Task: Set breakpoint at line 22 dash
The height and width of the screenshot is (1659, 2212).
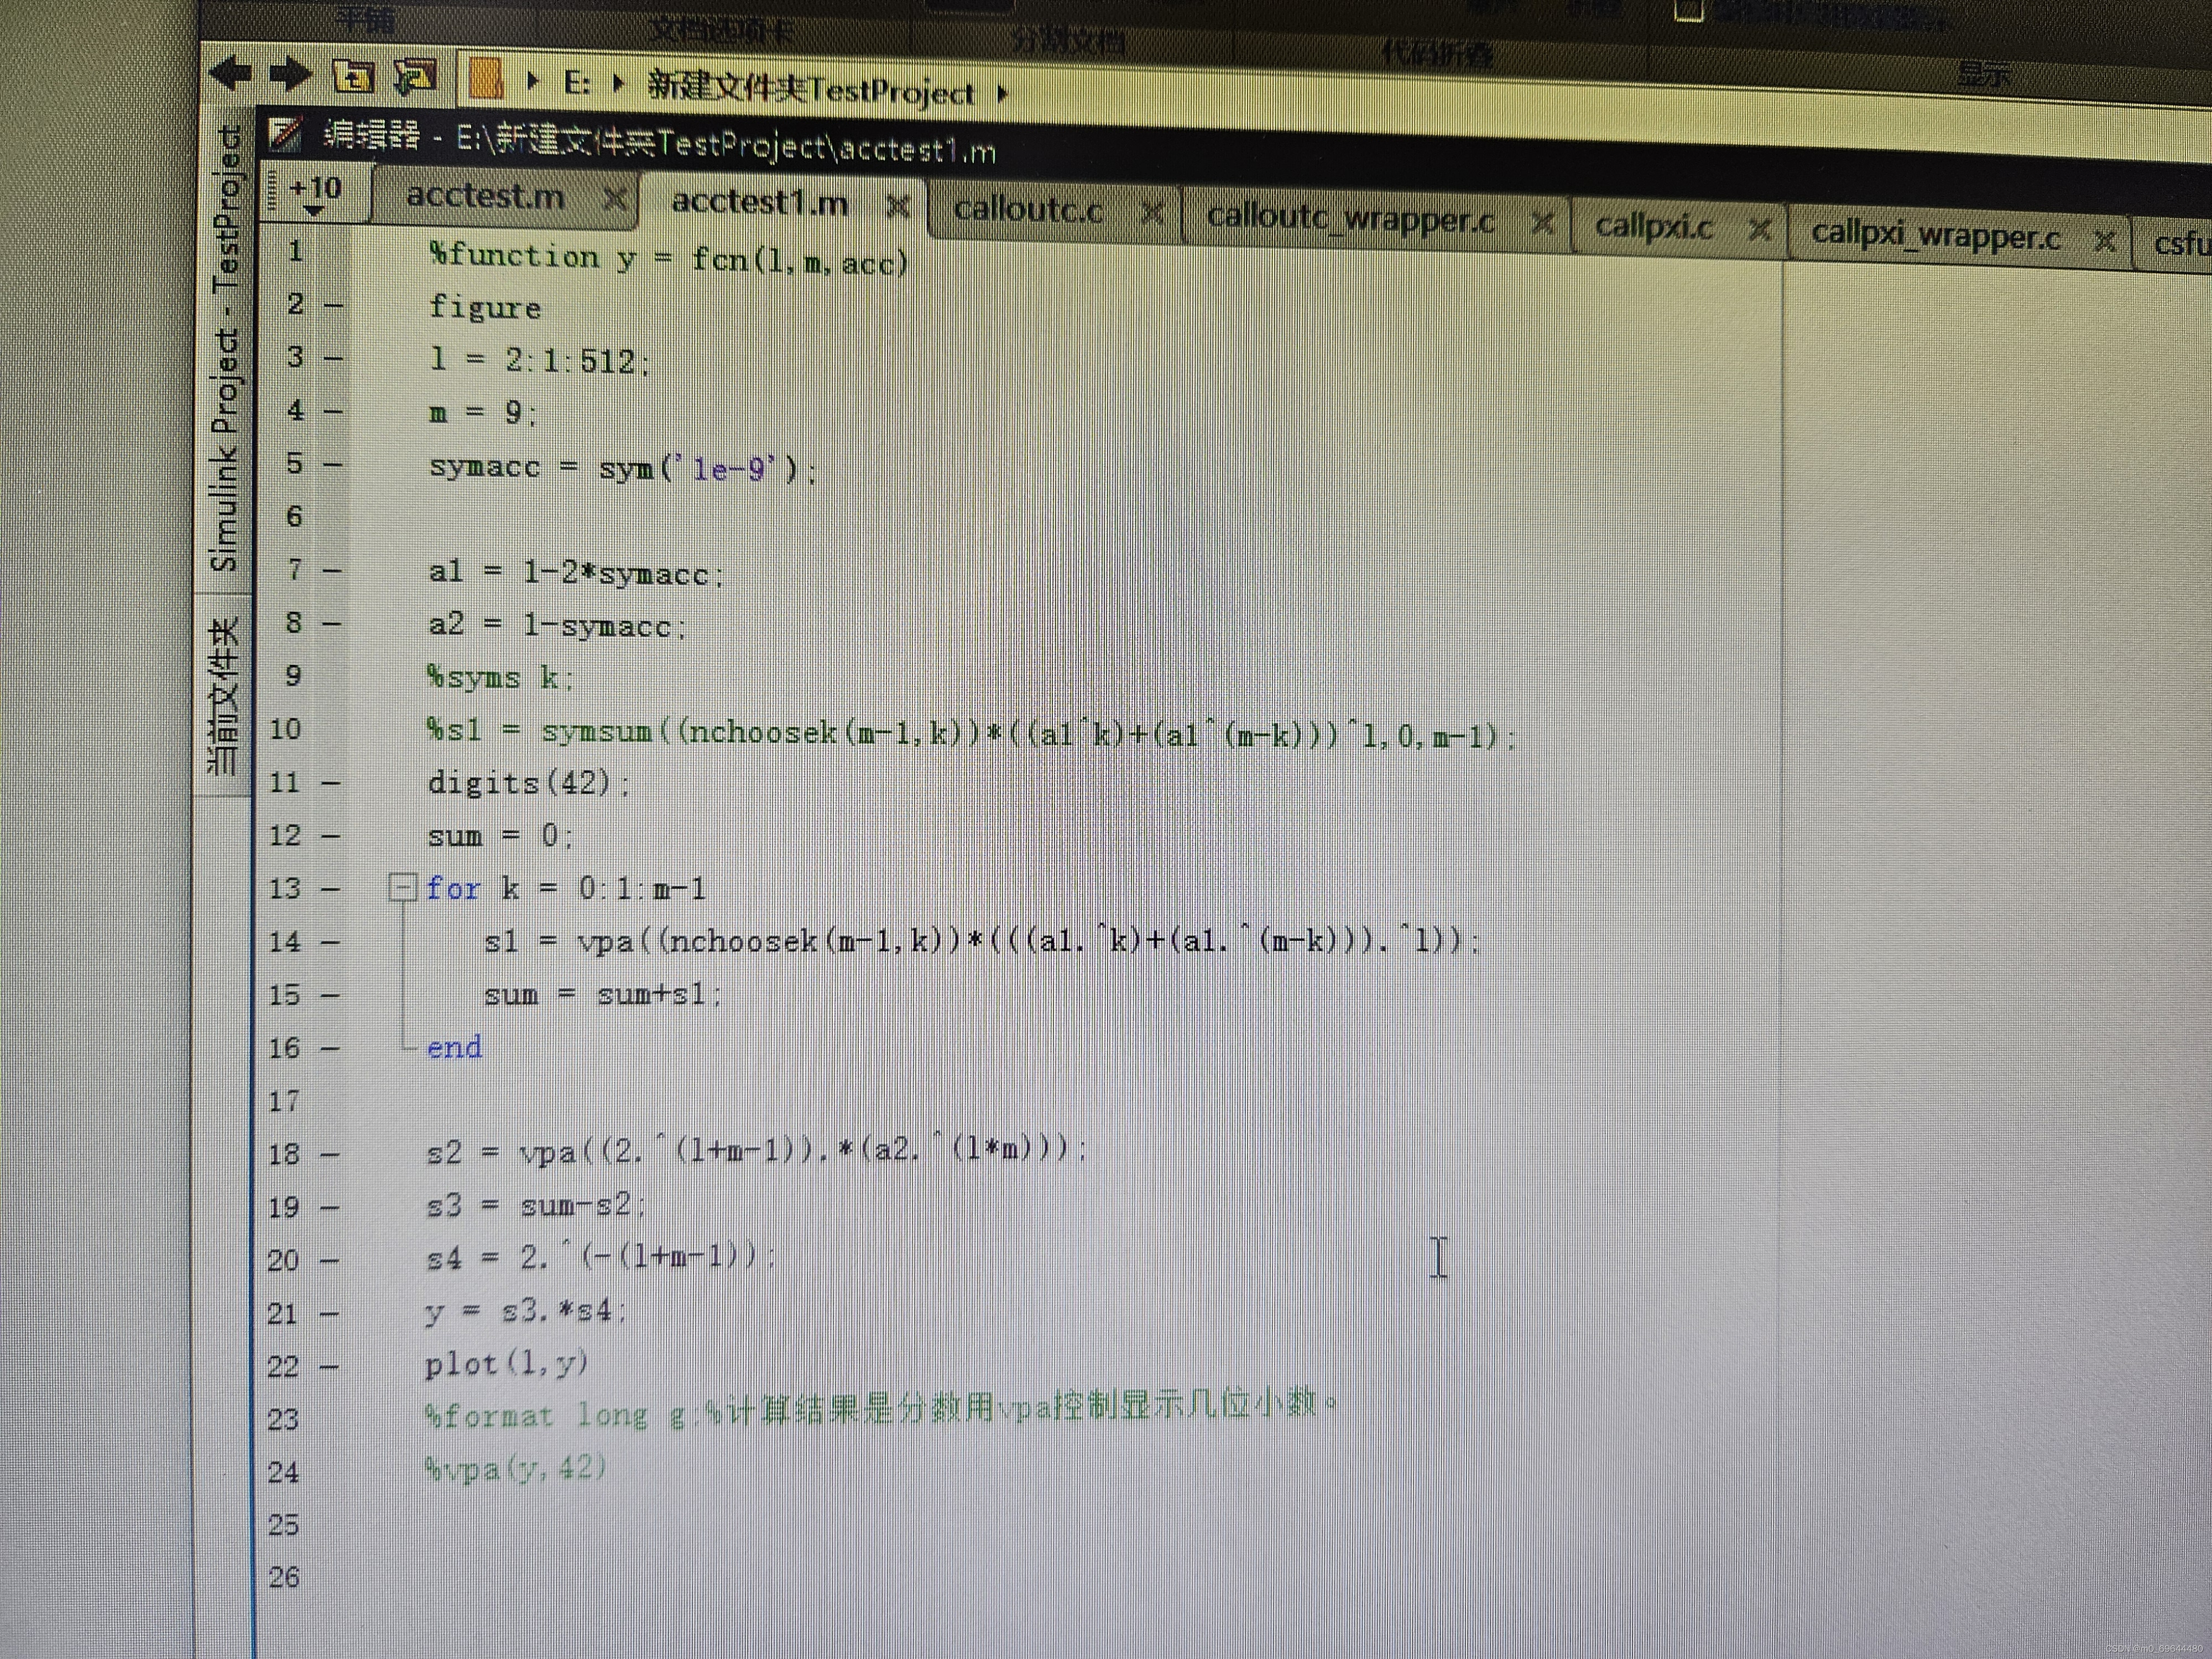Action: (x=329, y=1366)
